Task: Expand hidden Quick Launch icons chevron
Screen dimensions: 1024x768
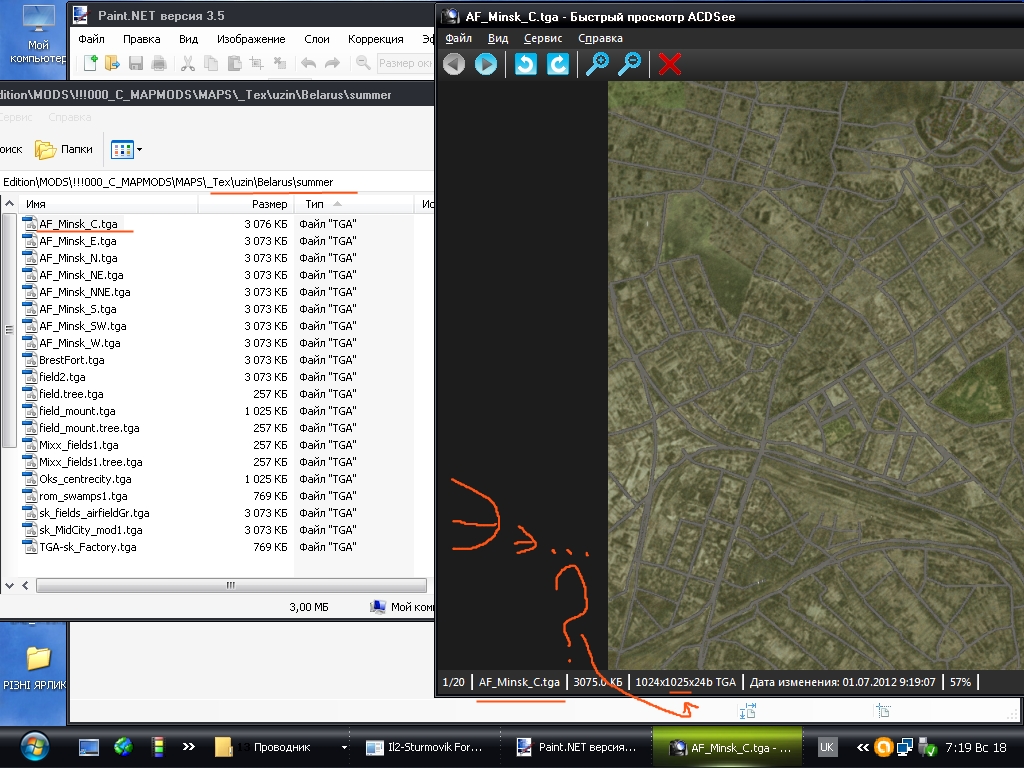Action: [x=188, y=747]
